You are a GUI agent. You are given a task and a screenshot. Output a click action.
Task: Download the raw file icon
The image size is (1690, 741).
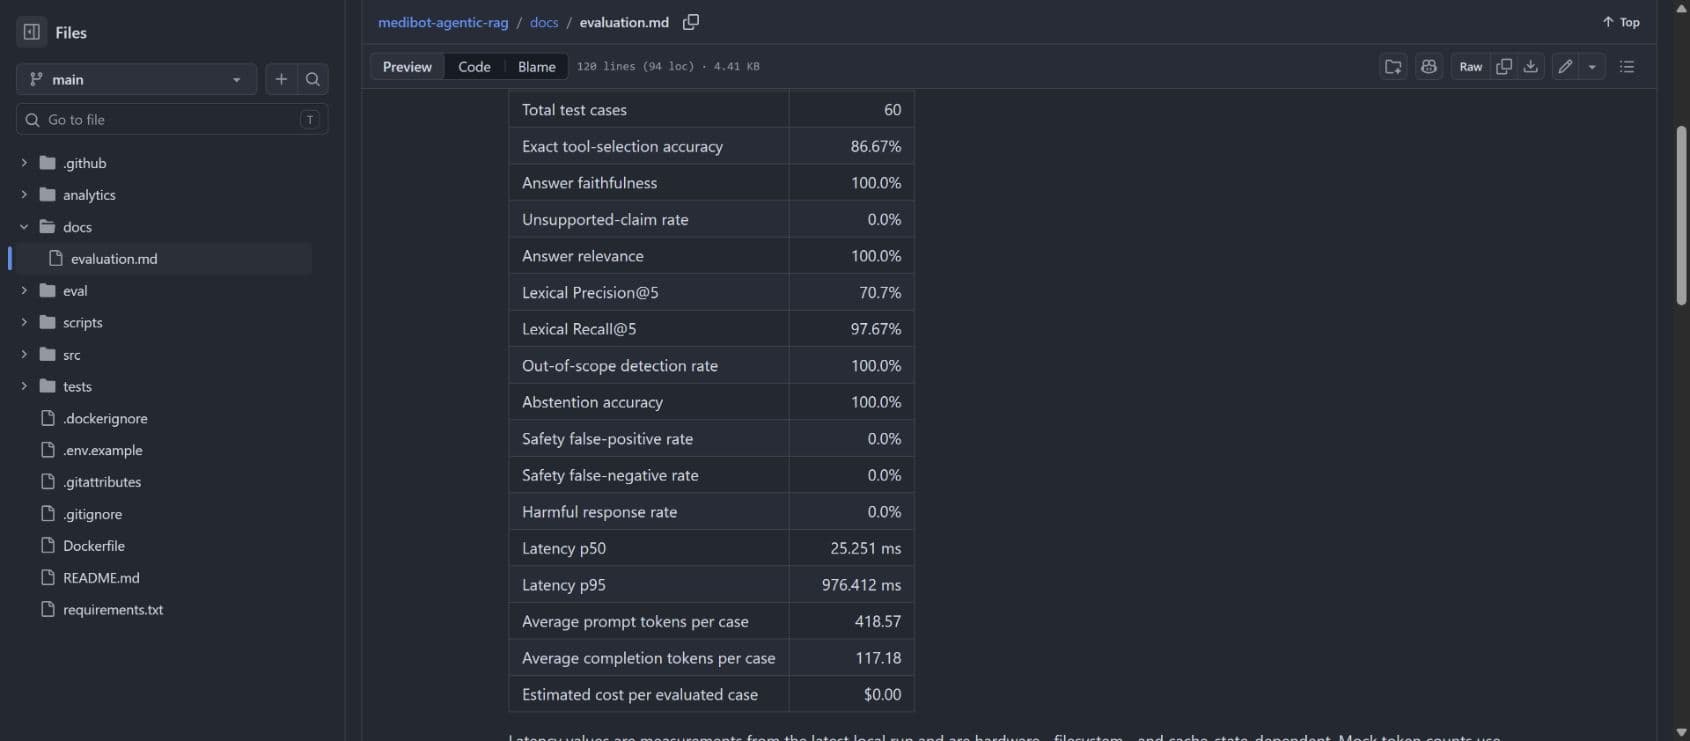1530,67
